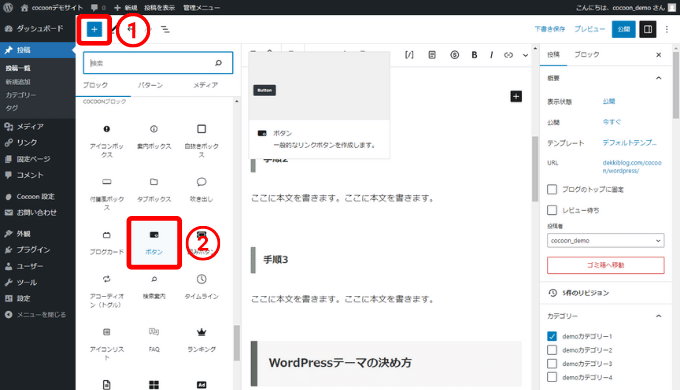Check demoカテゴリー2 checkbox

pos(552,350)
